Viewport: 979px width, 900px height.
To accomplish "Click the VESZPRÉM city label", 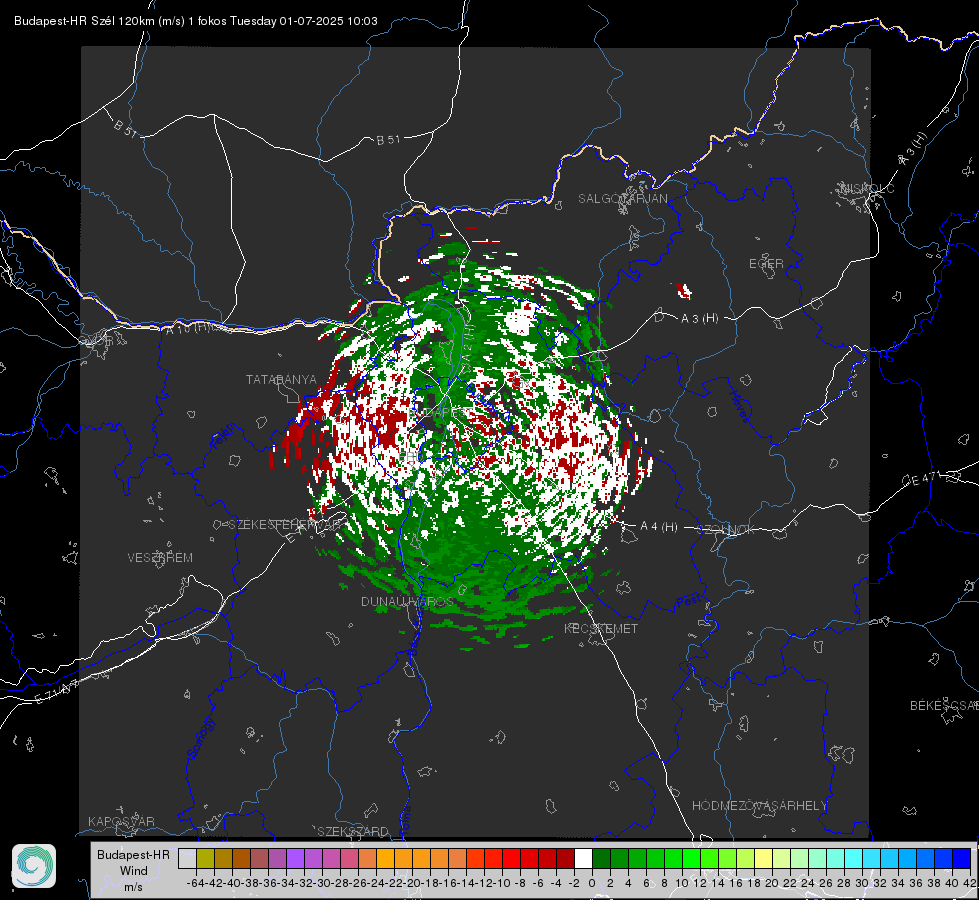I will [x=160, y=557].
